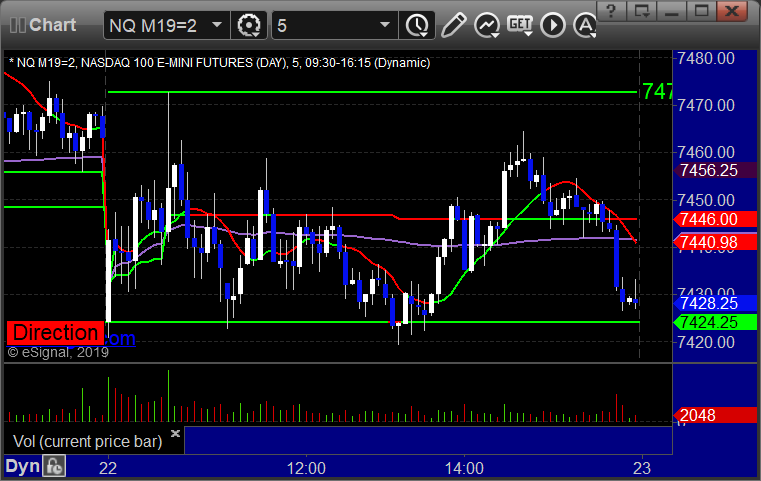Click the 12:00 time axis label

point(306,468)
